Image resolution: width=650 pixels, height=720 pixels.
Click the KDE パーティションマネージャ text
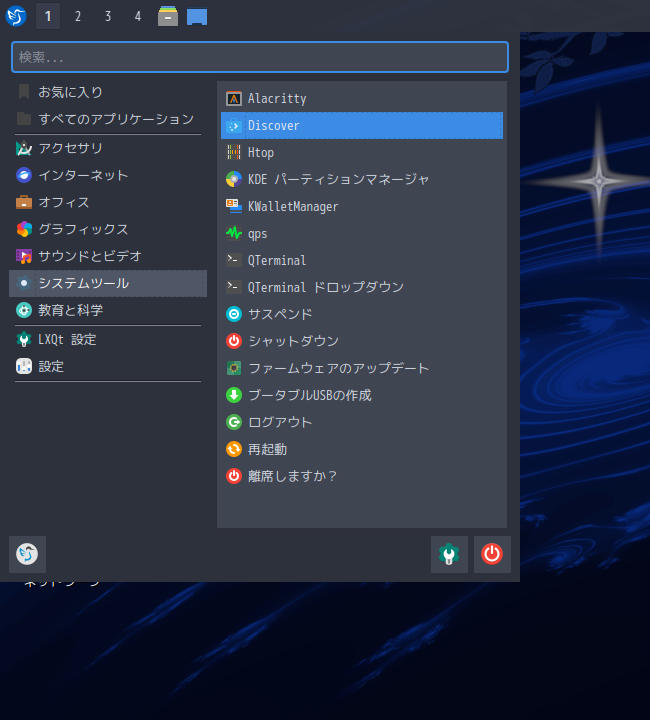point(338,179)
